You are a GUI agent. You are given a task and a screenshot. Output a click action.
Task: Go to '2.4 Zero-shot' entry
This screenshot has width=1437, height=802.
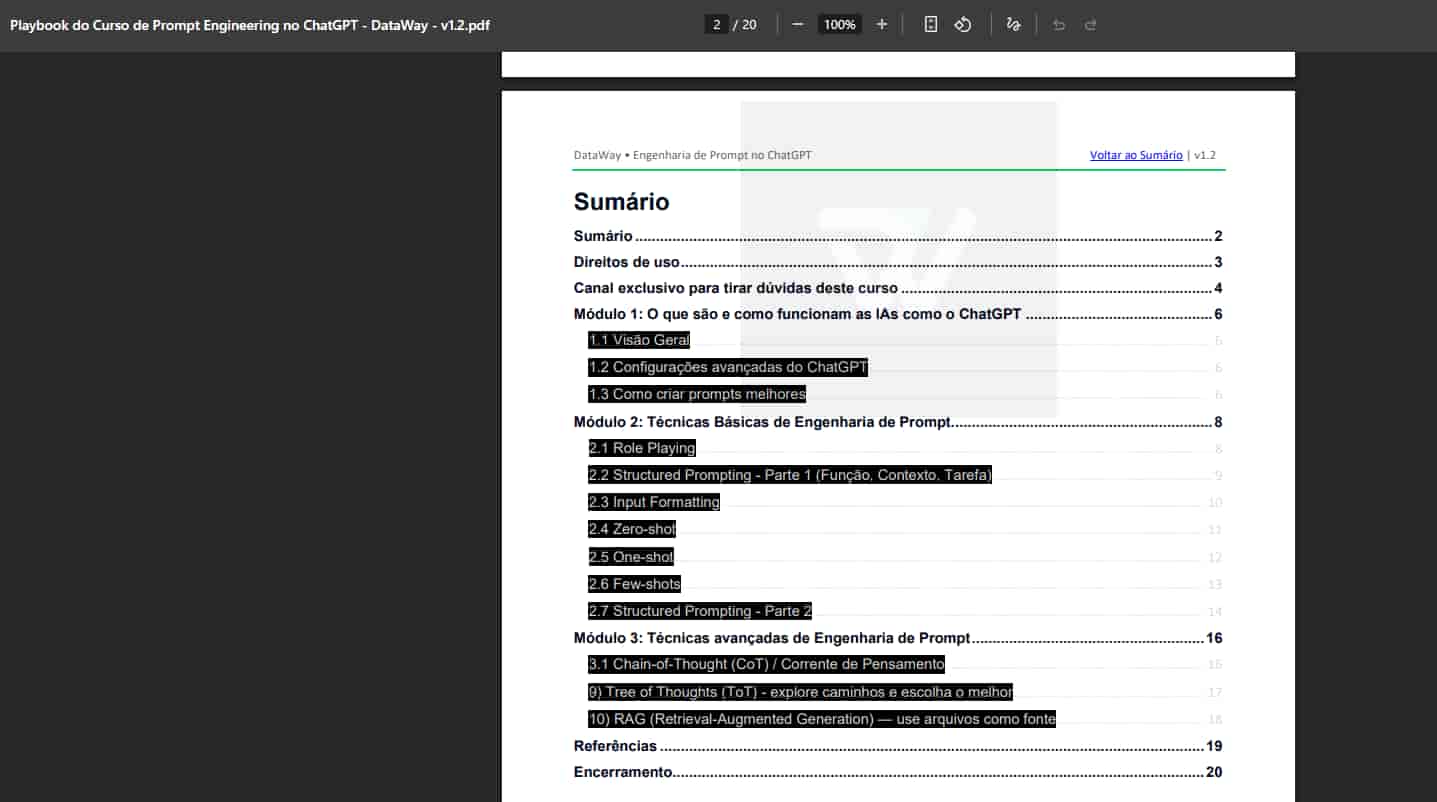pos(632,530)
